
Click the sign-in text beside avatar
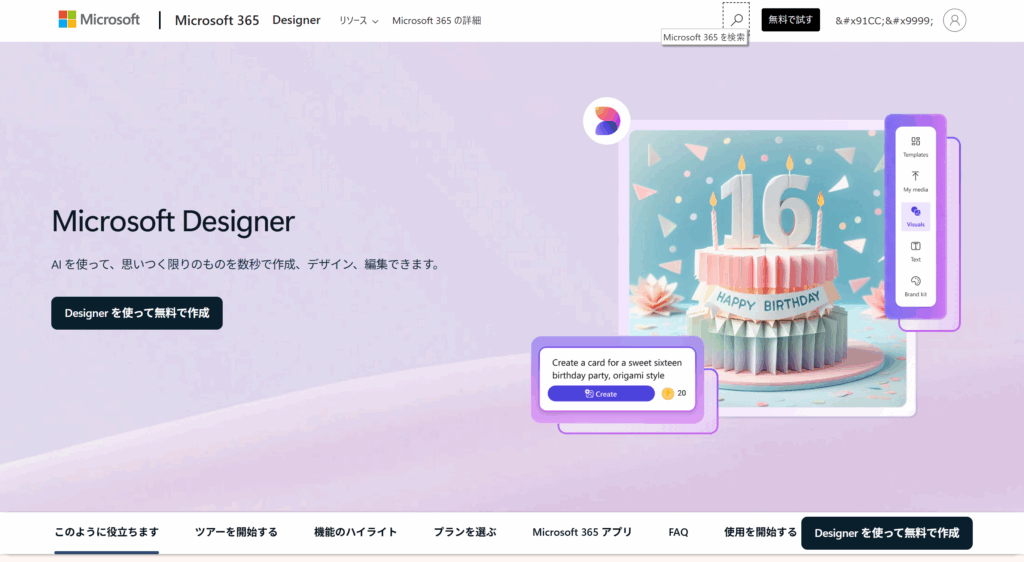pos(884,21)
